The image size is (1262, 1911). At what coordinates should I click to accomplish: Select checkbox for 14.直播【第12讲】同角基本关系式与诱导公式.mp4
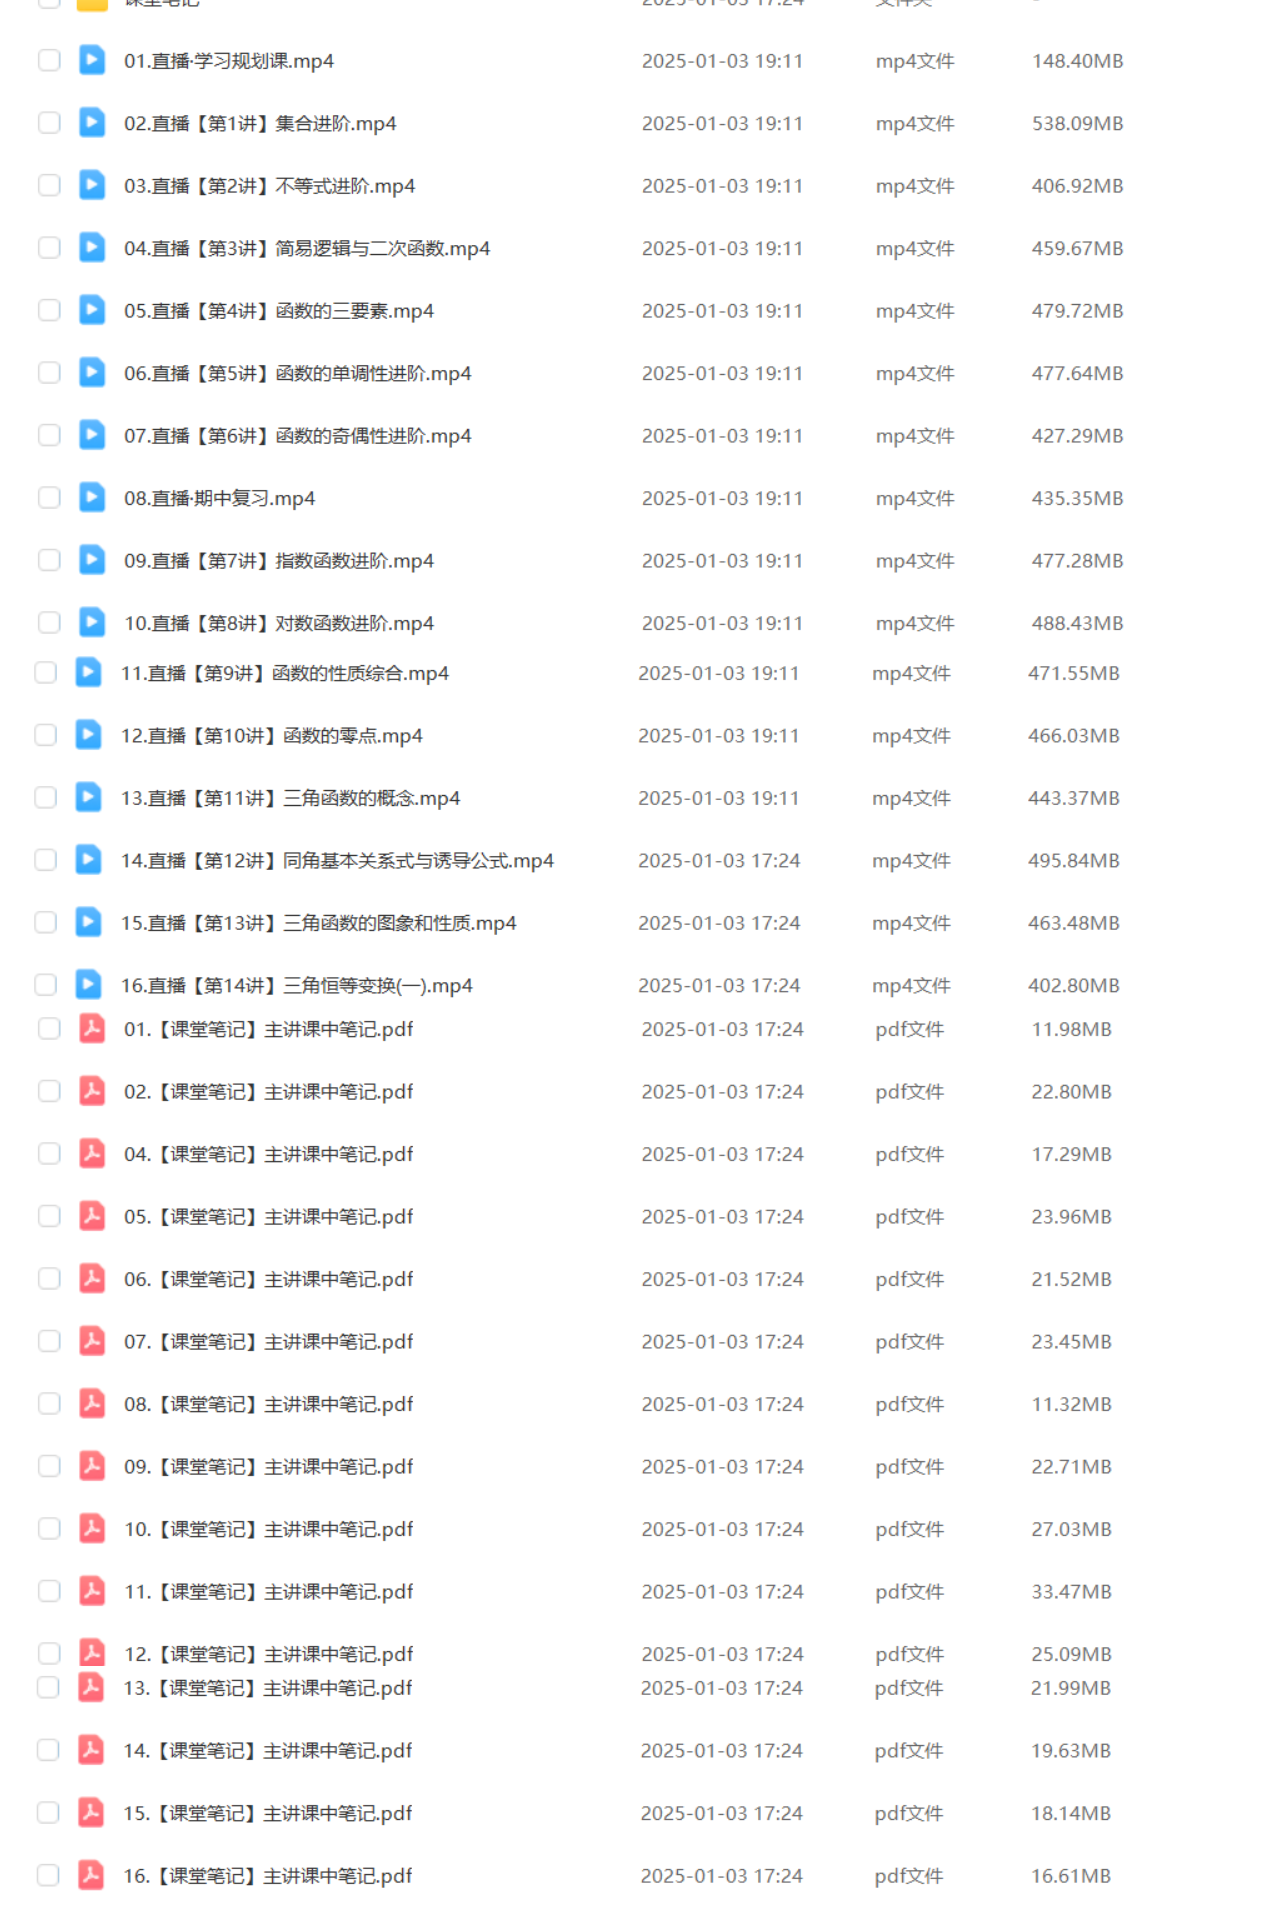(45, 860)
